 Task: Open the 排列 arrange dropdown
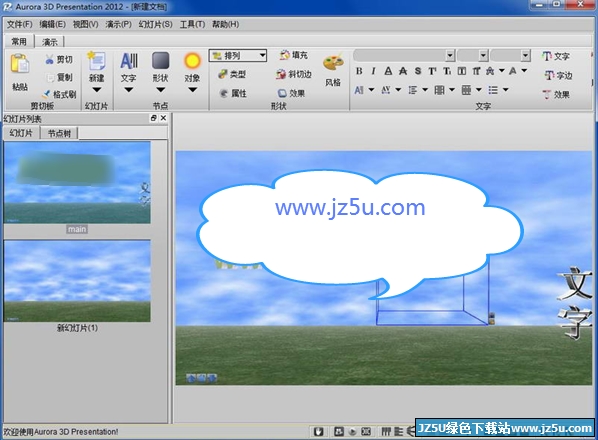[x=238, y=56]
